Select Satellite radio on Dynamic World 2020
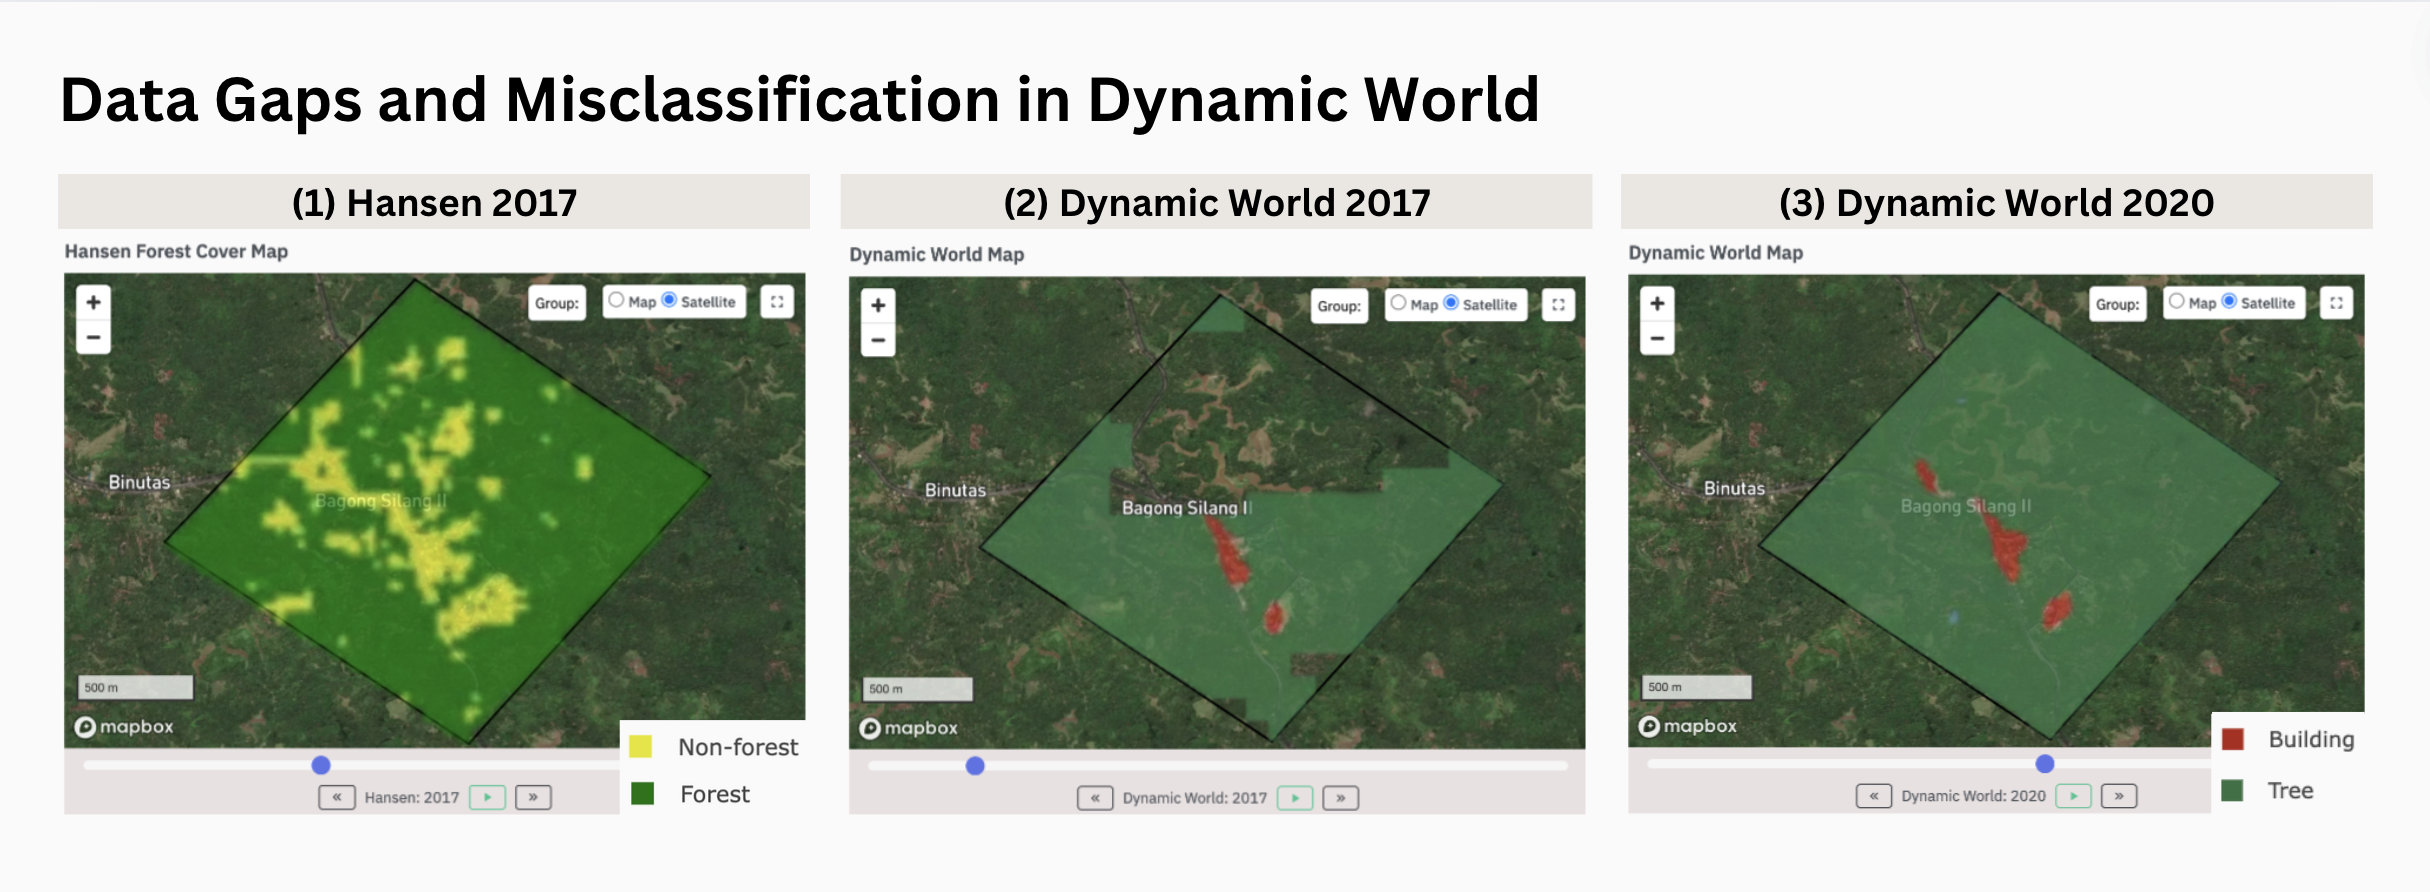The height and width of the screenshot is (892, 2430). point(2229,301)
